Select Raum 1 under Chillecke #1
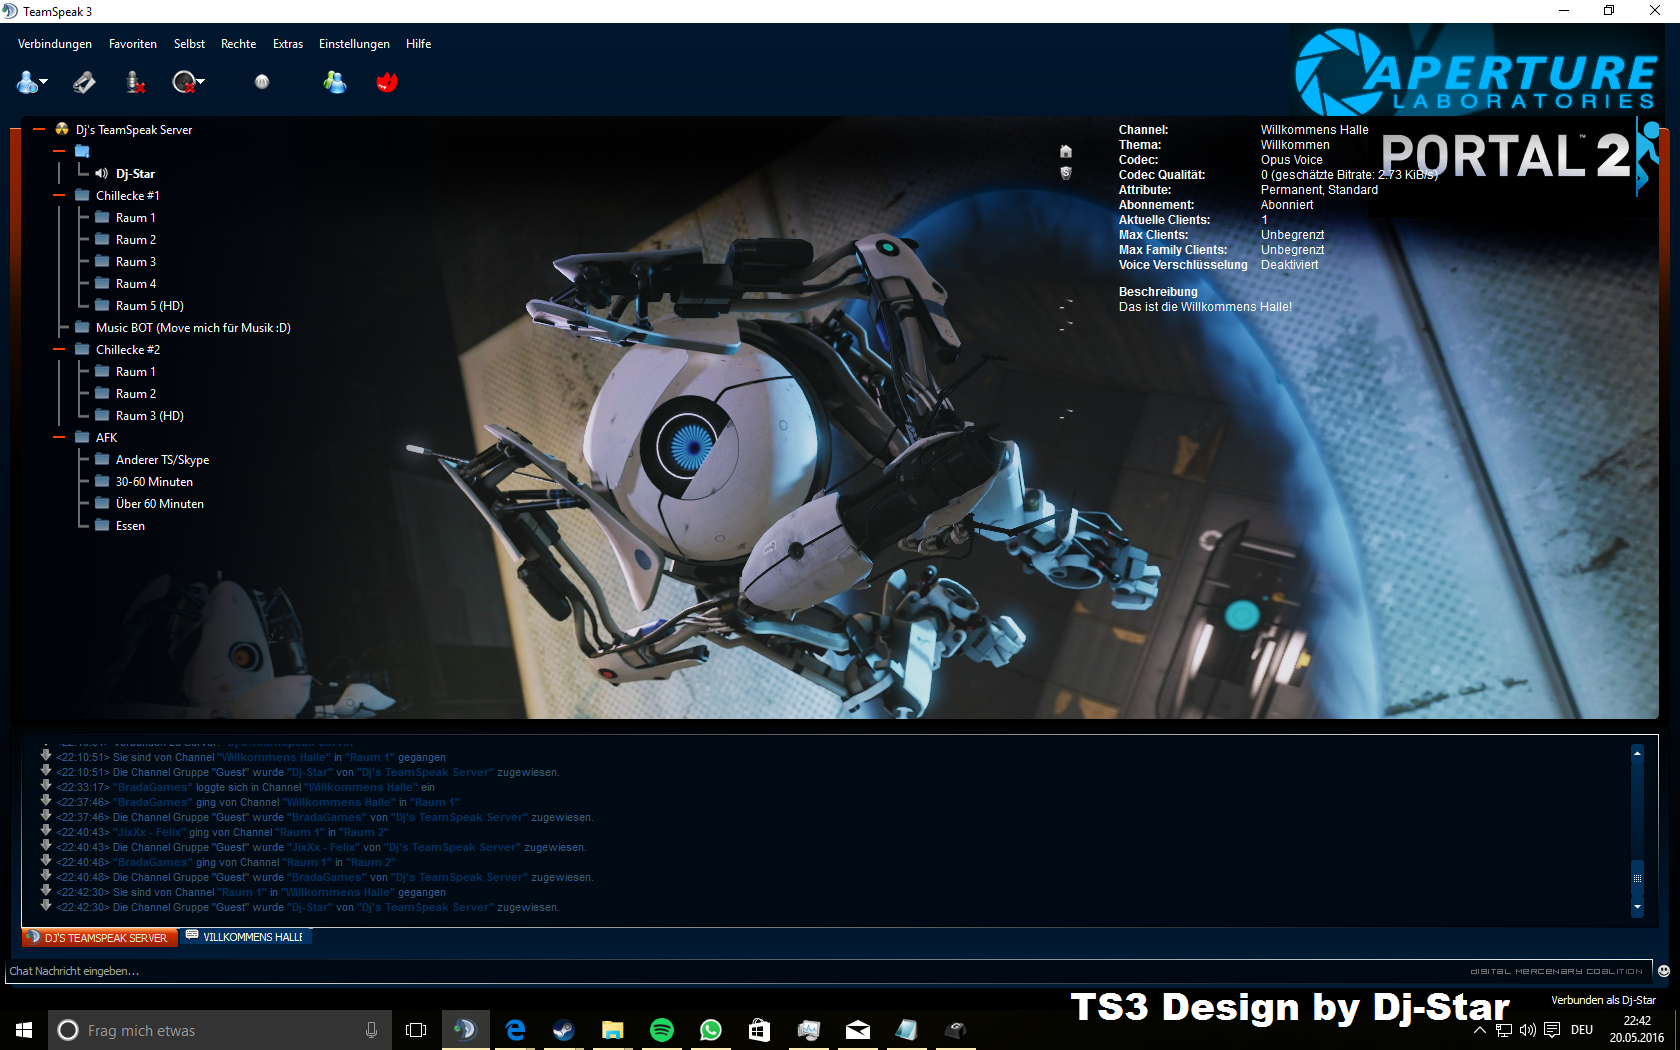1680x1050 pixels. [136, 217]
